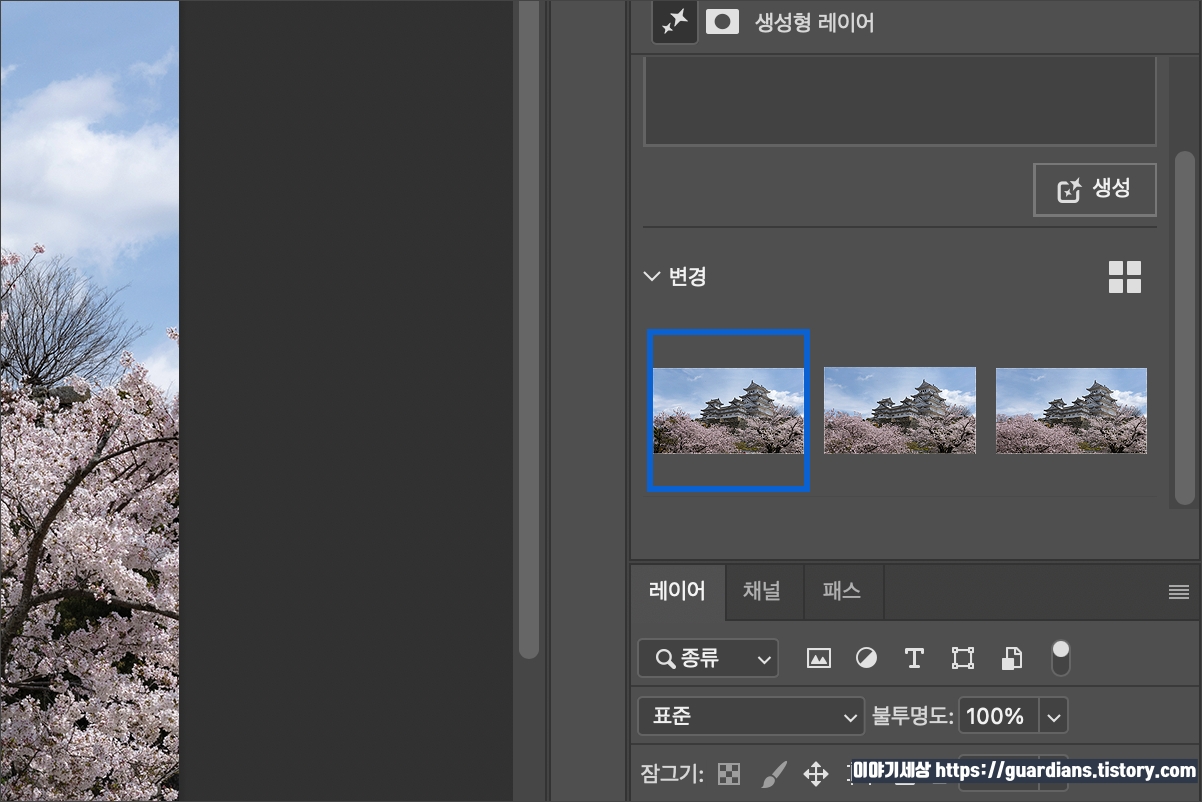
Task: Click the properties panel vertical scrollbar
Action: click(1184, 328)
